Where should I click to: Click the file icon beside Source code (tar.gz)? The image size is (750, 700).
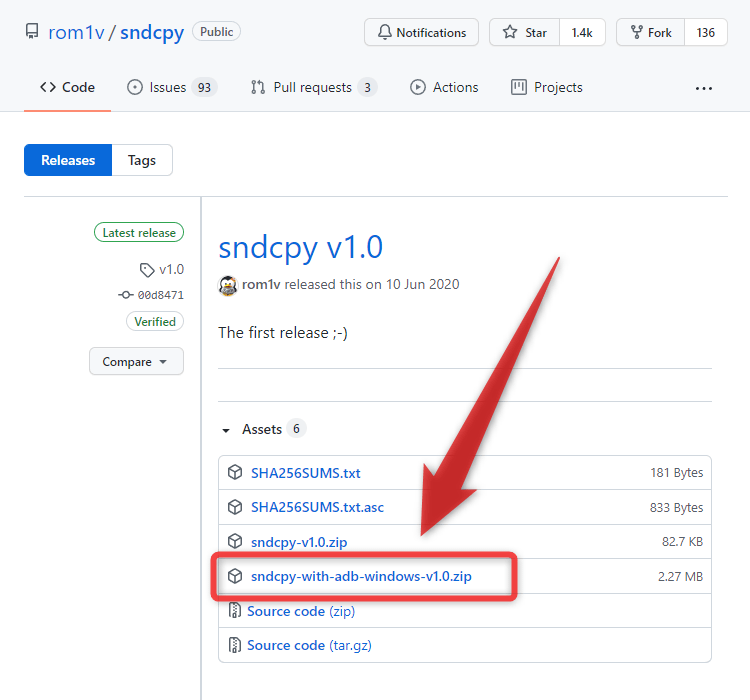pos(235,646)
